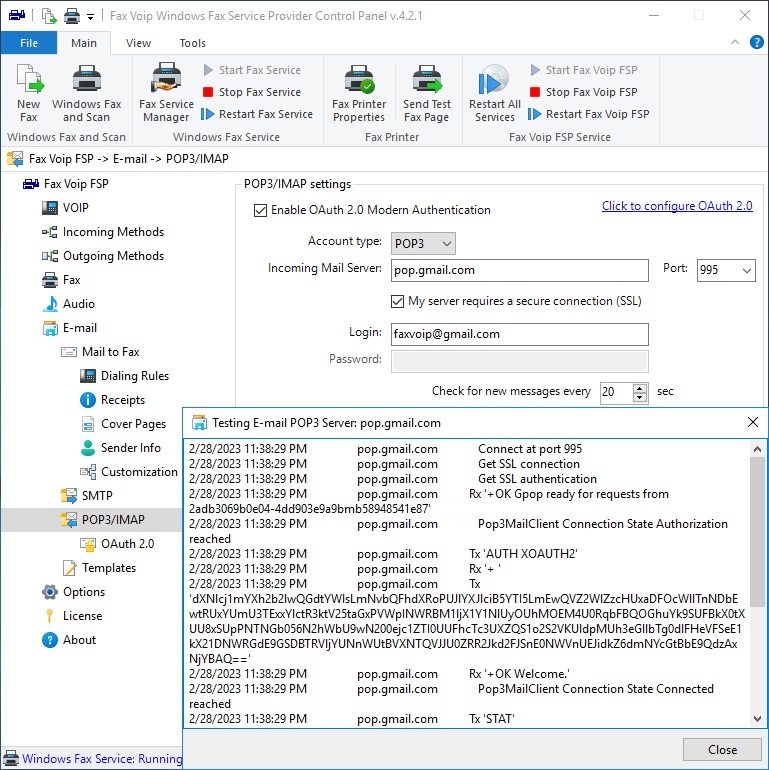Open Incoming Methods tree item
Viewport: 769px width, 770px height.
103,232
